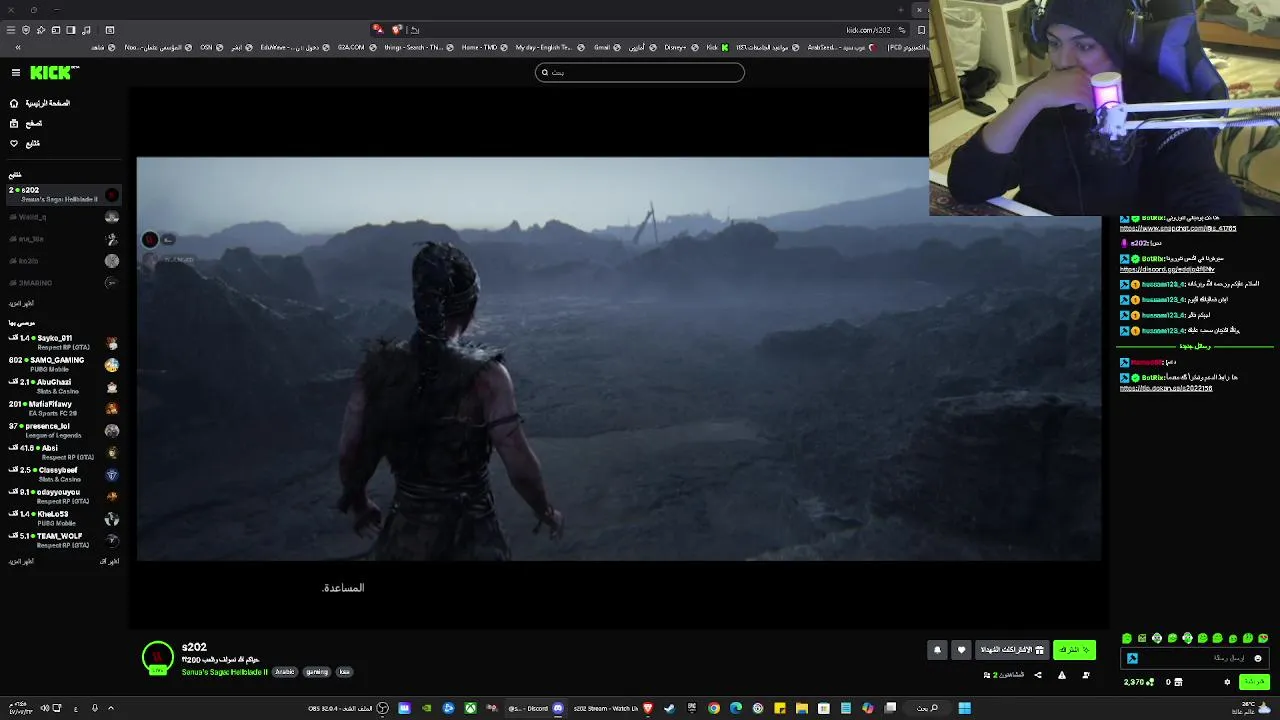Open MafiaFifawy EA Sports FC channel
The image size is (1280, 720).
point(64,408)
